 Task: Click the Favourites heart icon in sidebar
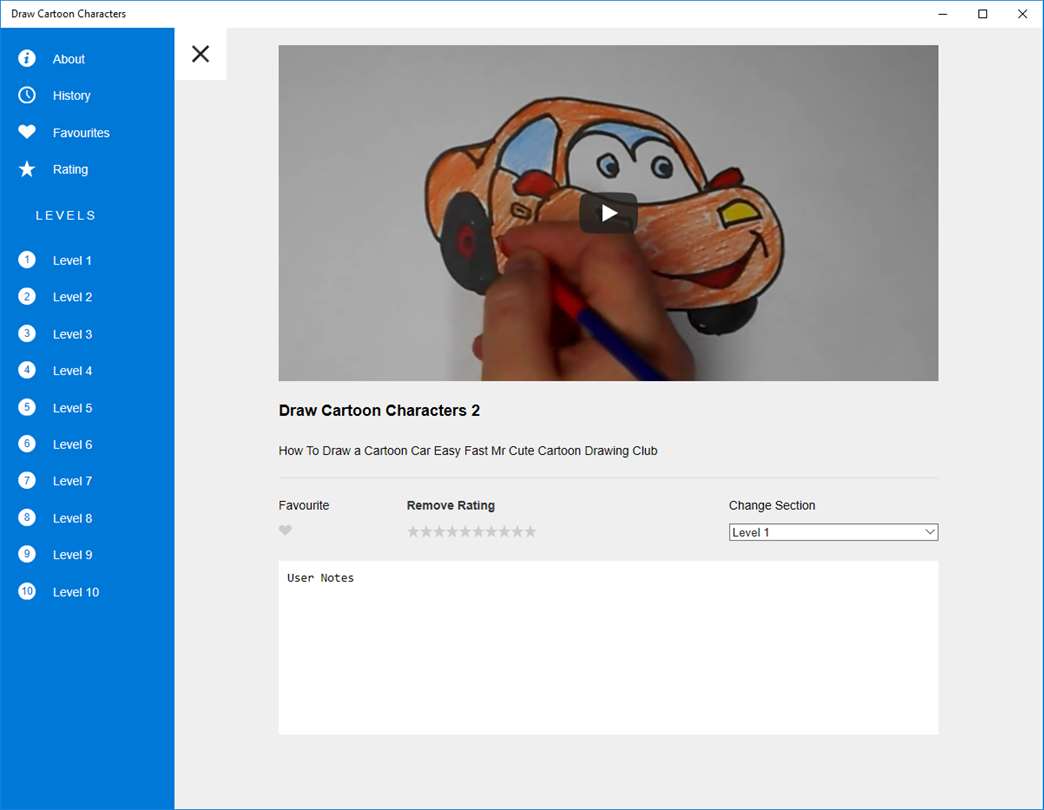coord(27,132)
